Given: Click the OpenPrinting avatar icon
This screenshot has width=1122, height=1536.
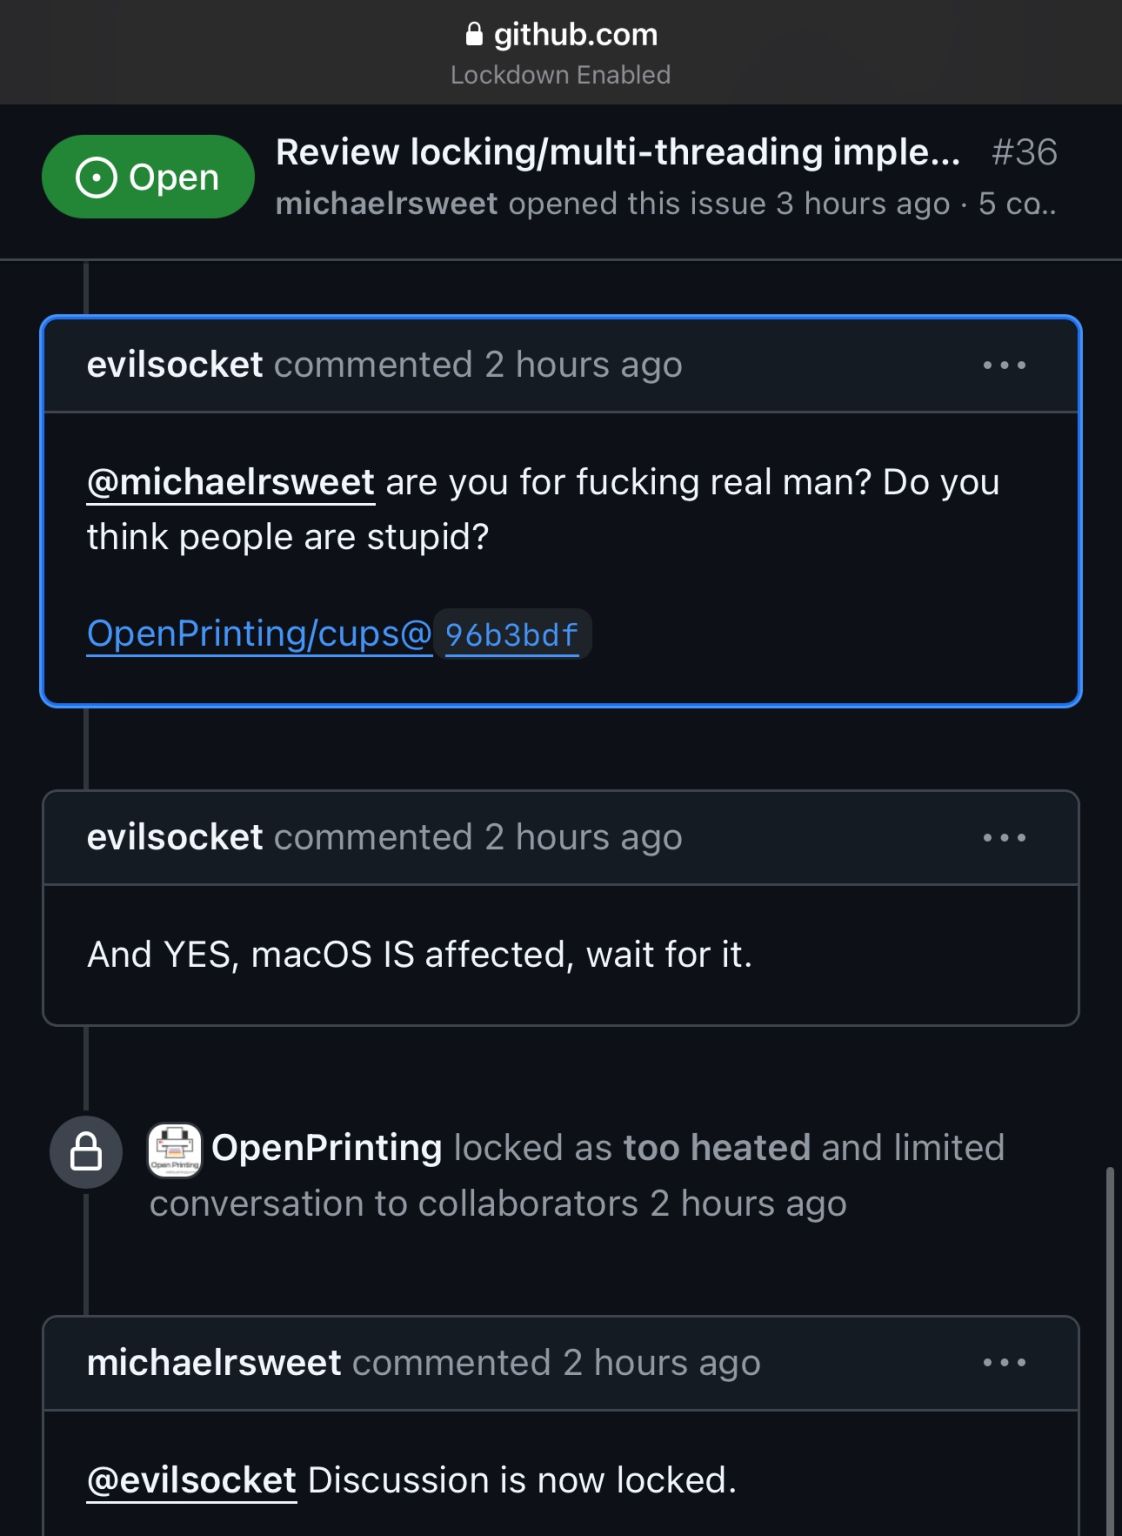Looking at the screenshot, I should (x=175, y=1148).
